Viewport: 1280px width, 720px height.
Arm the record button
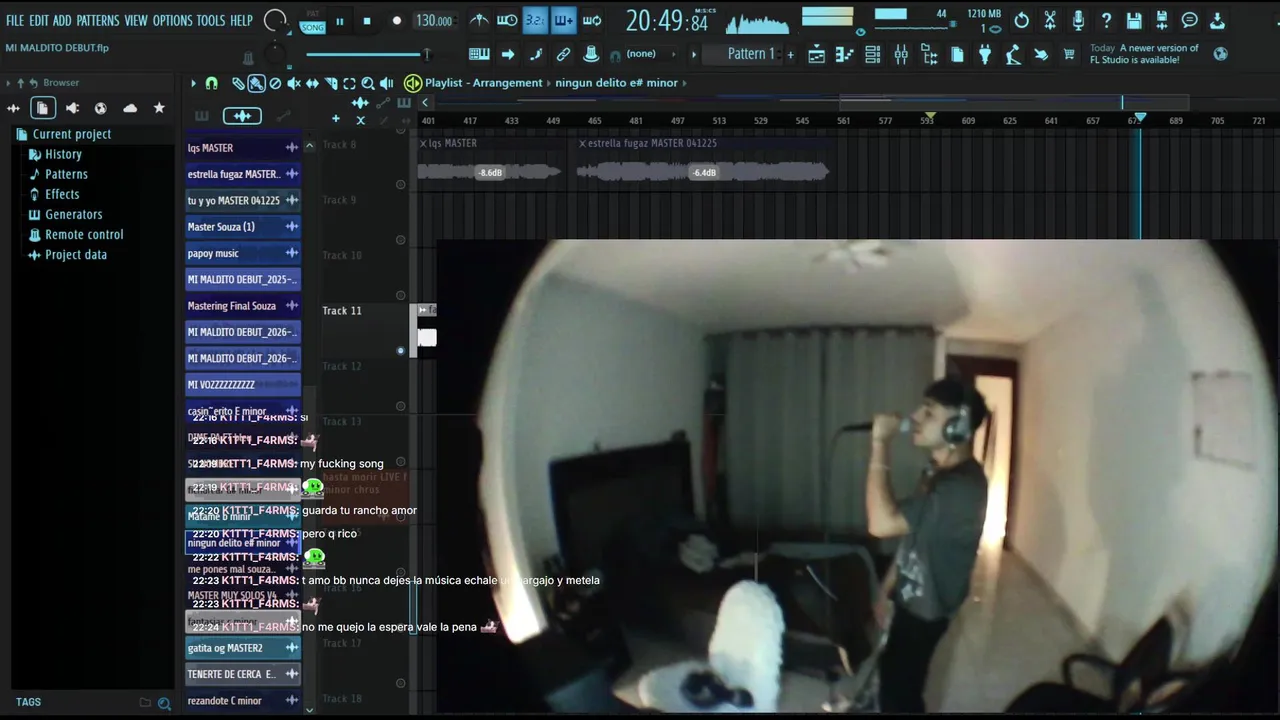397,21
